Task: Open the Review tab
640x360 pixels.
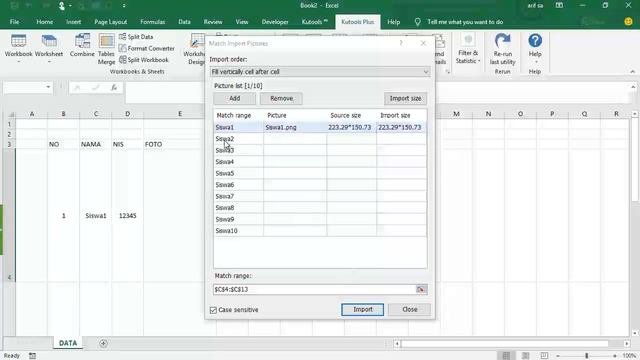Action: click(213, 22)
